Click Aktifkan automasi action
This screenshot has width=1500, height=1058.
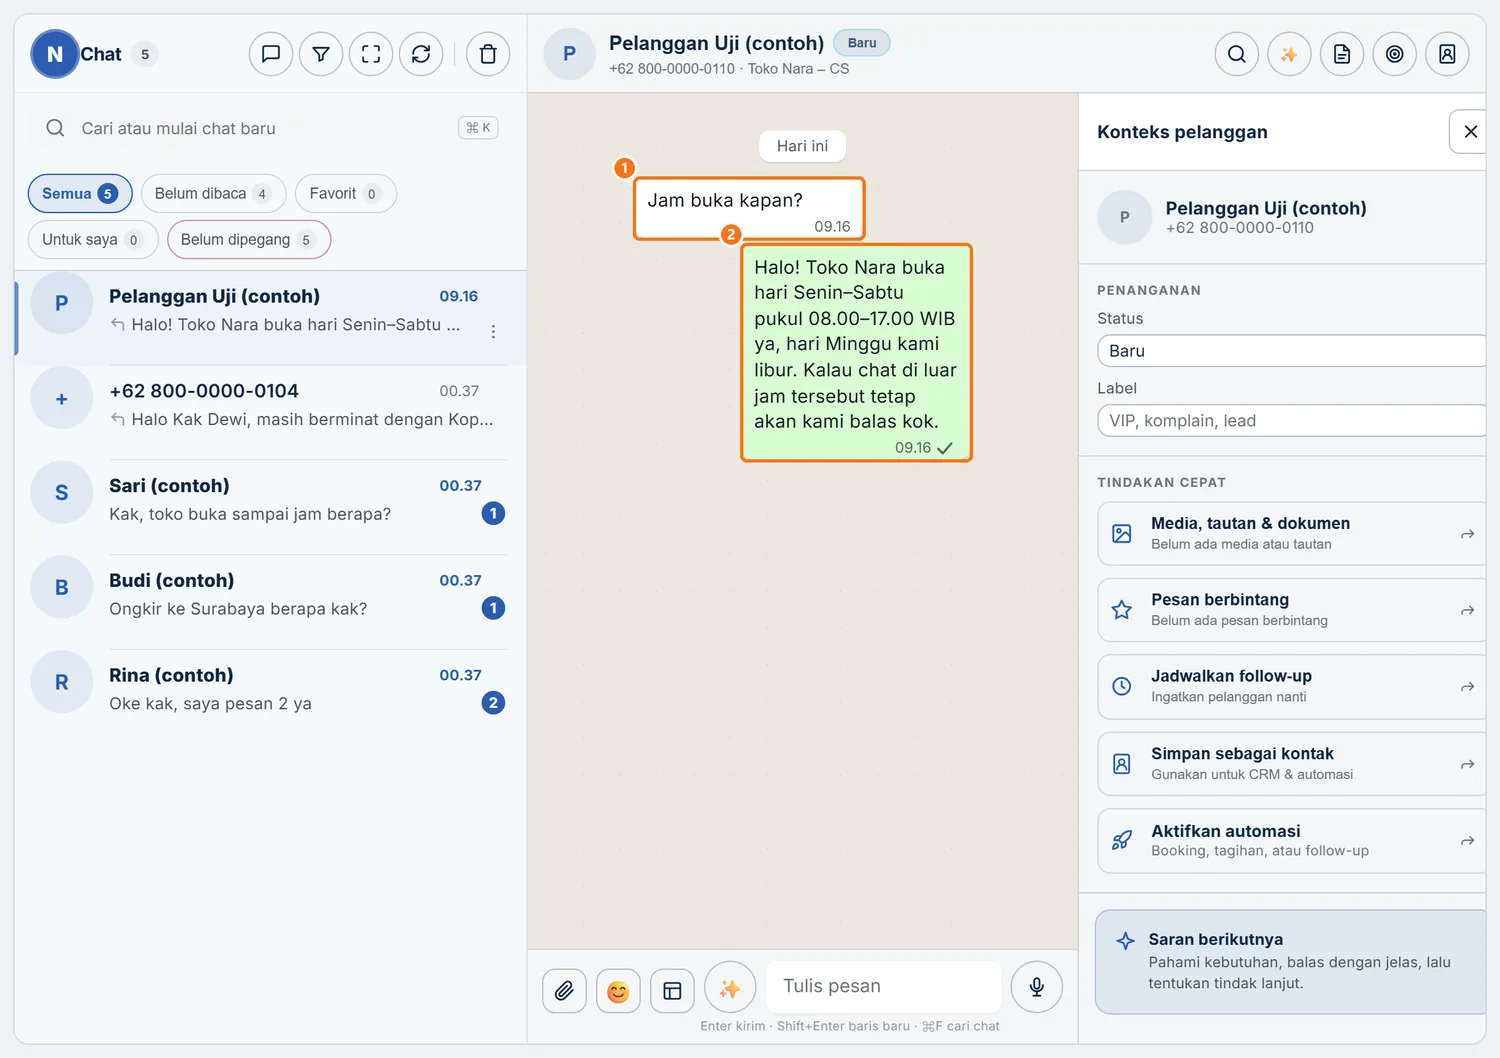coord(1291,841)
